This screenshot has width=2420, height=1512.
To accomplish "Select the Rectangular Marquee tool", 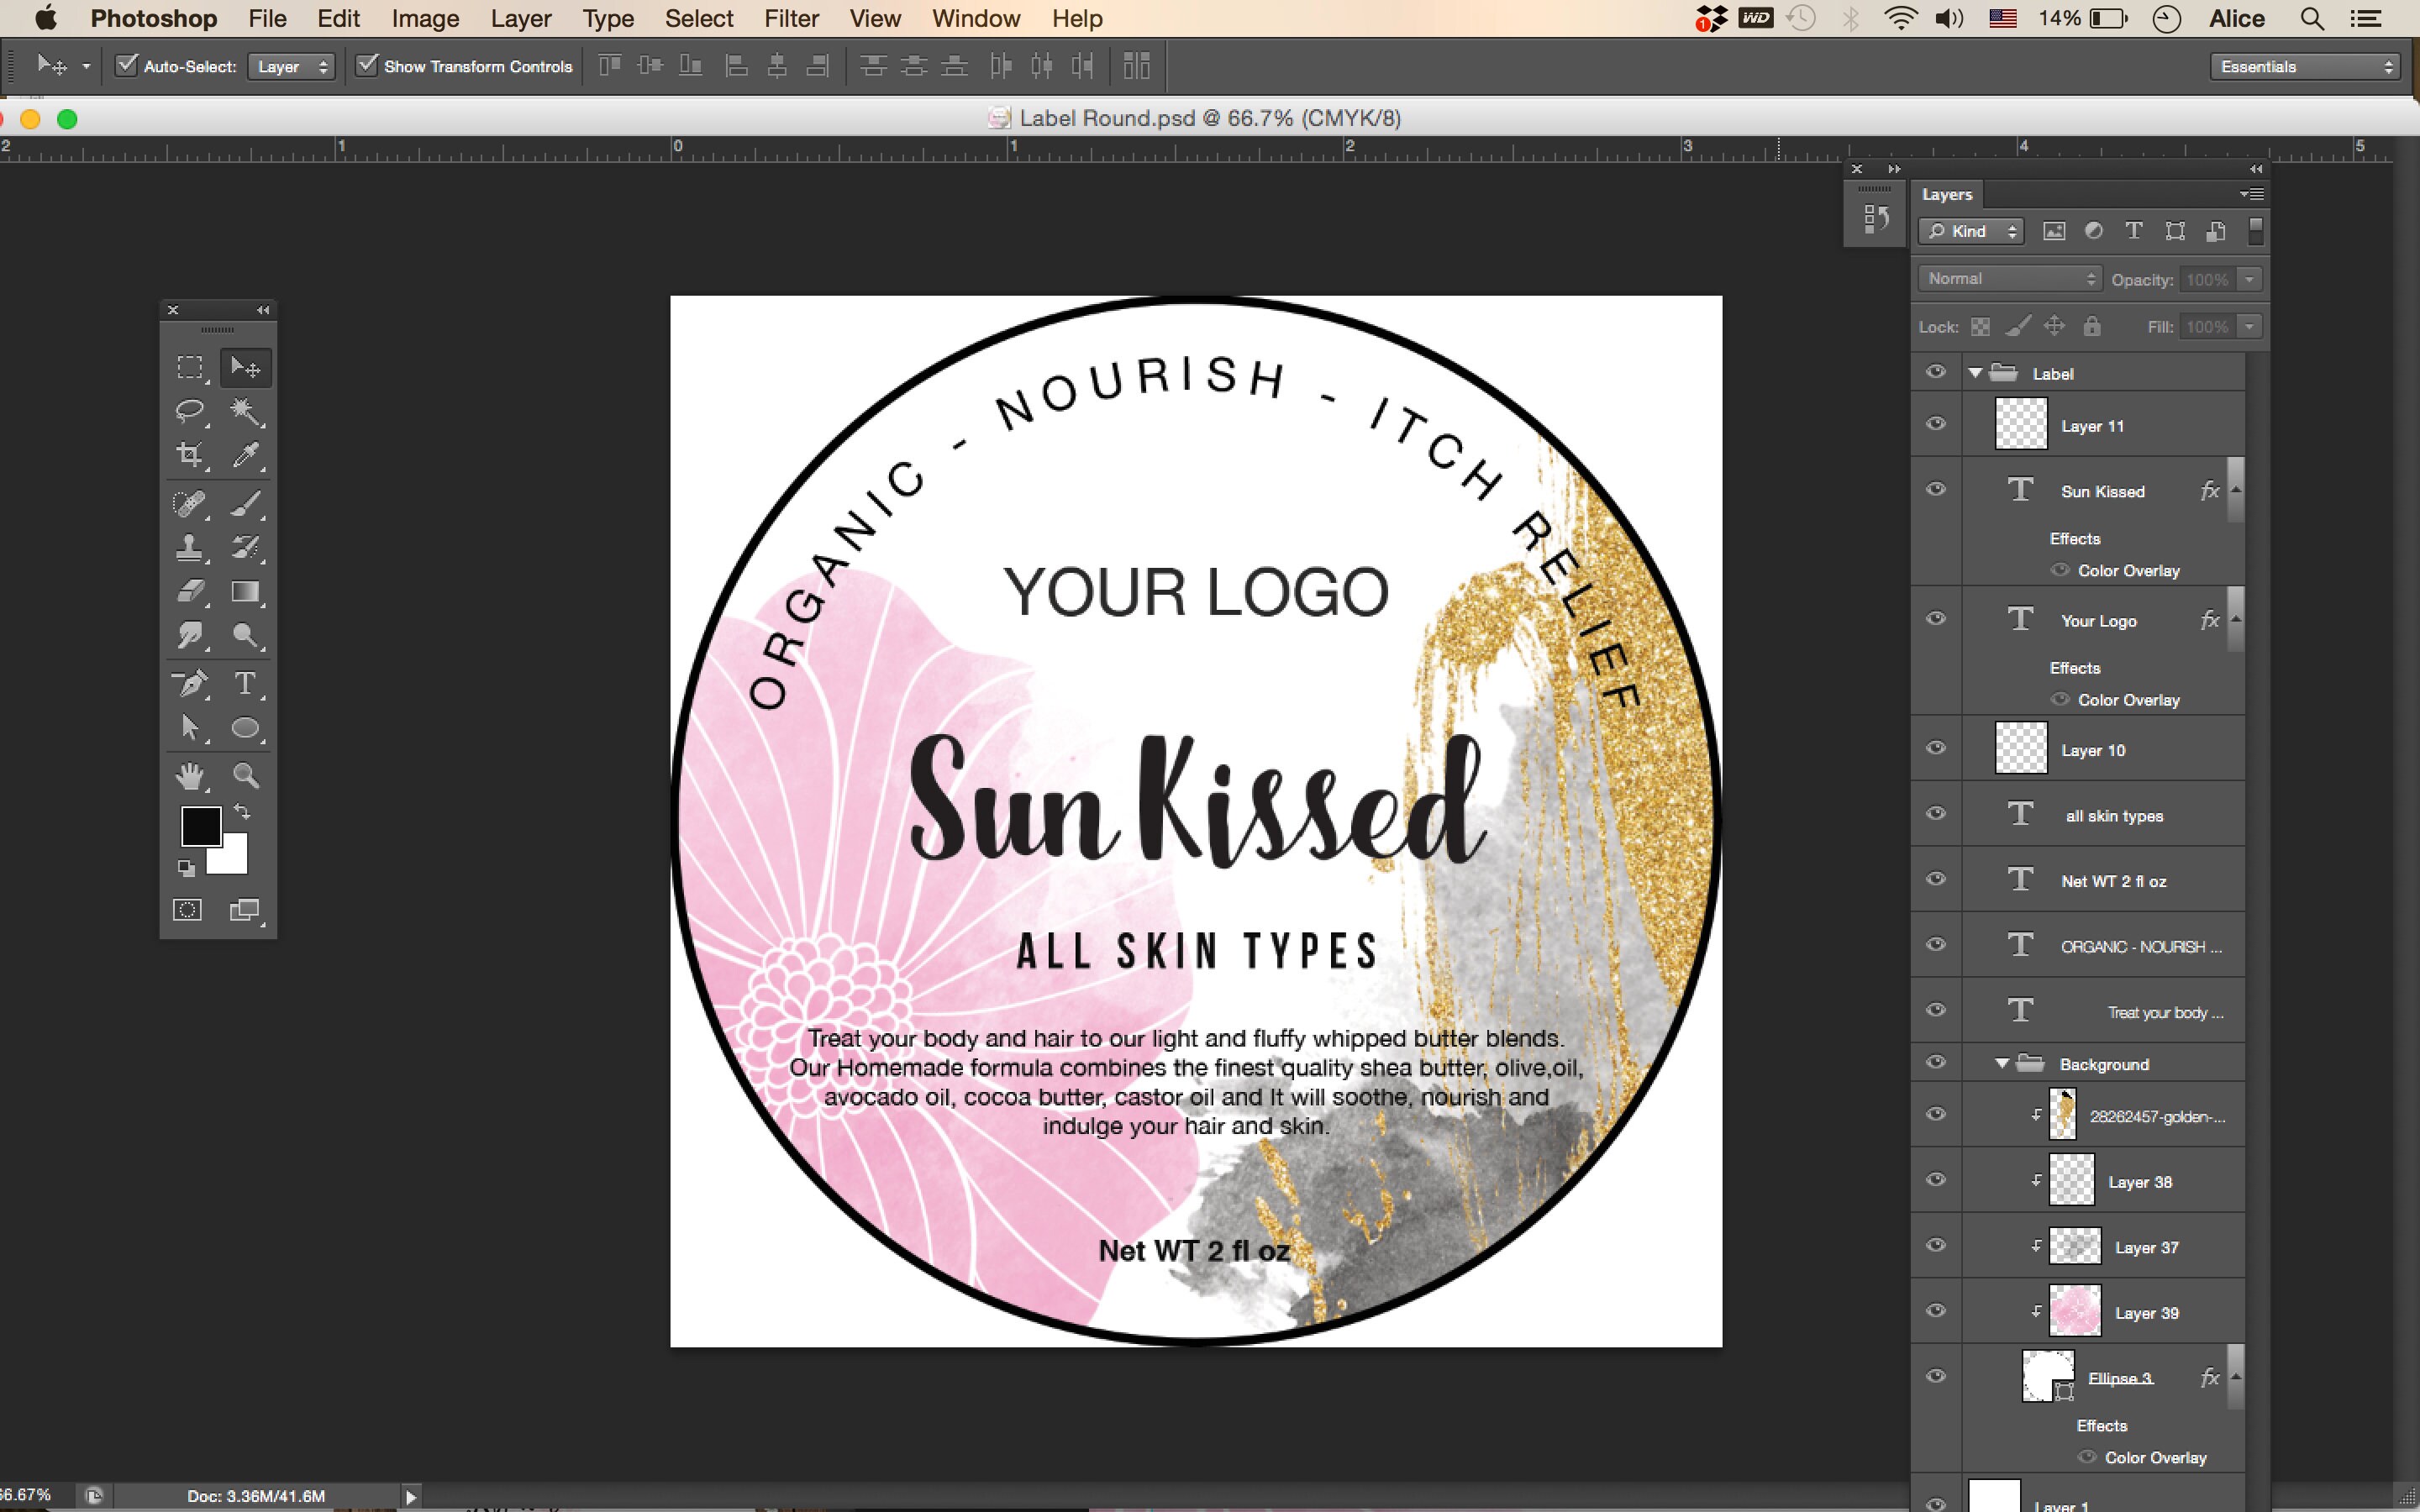I will [x=190, y=368].
